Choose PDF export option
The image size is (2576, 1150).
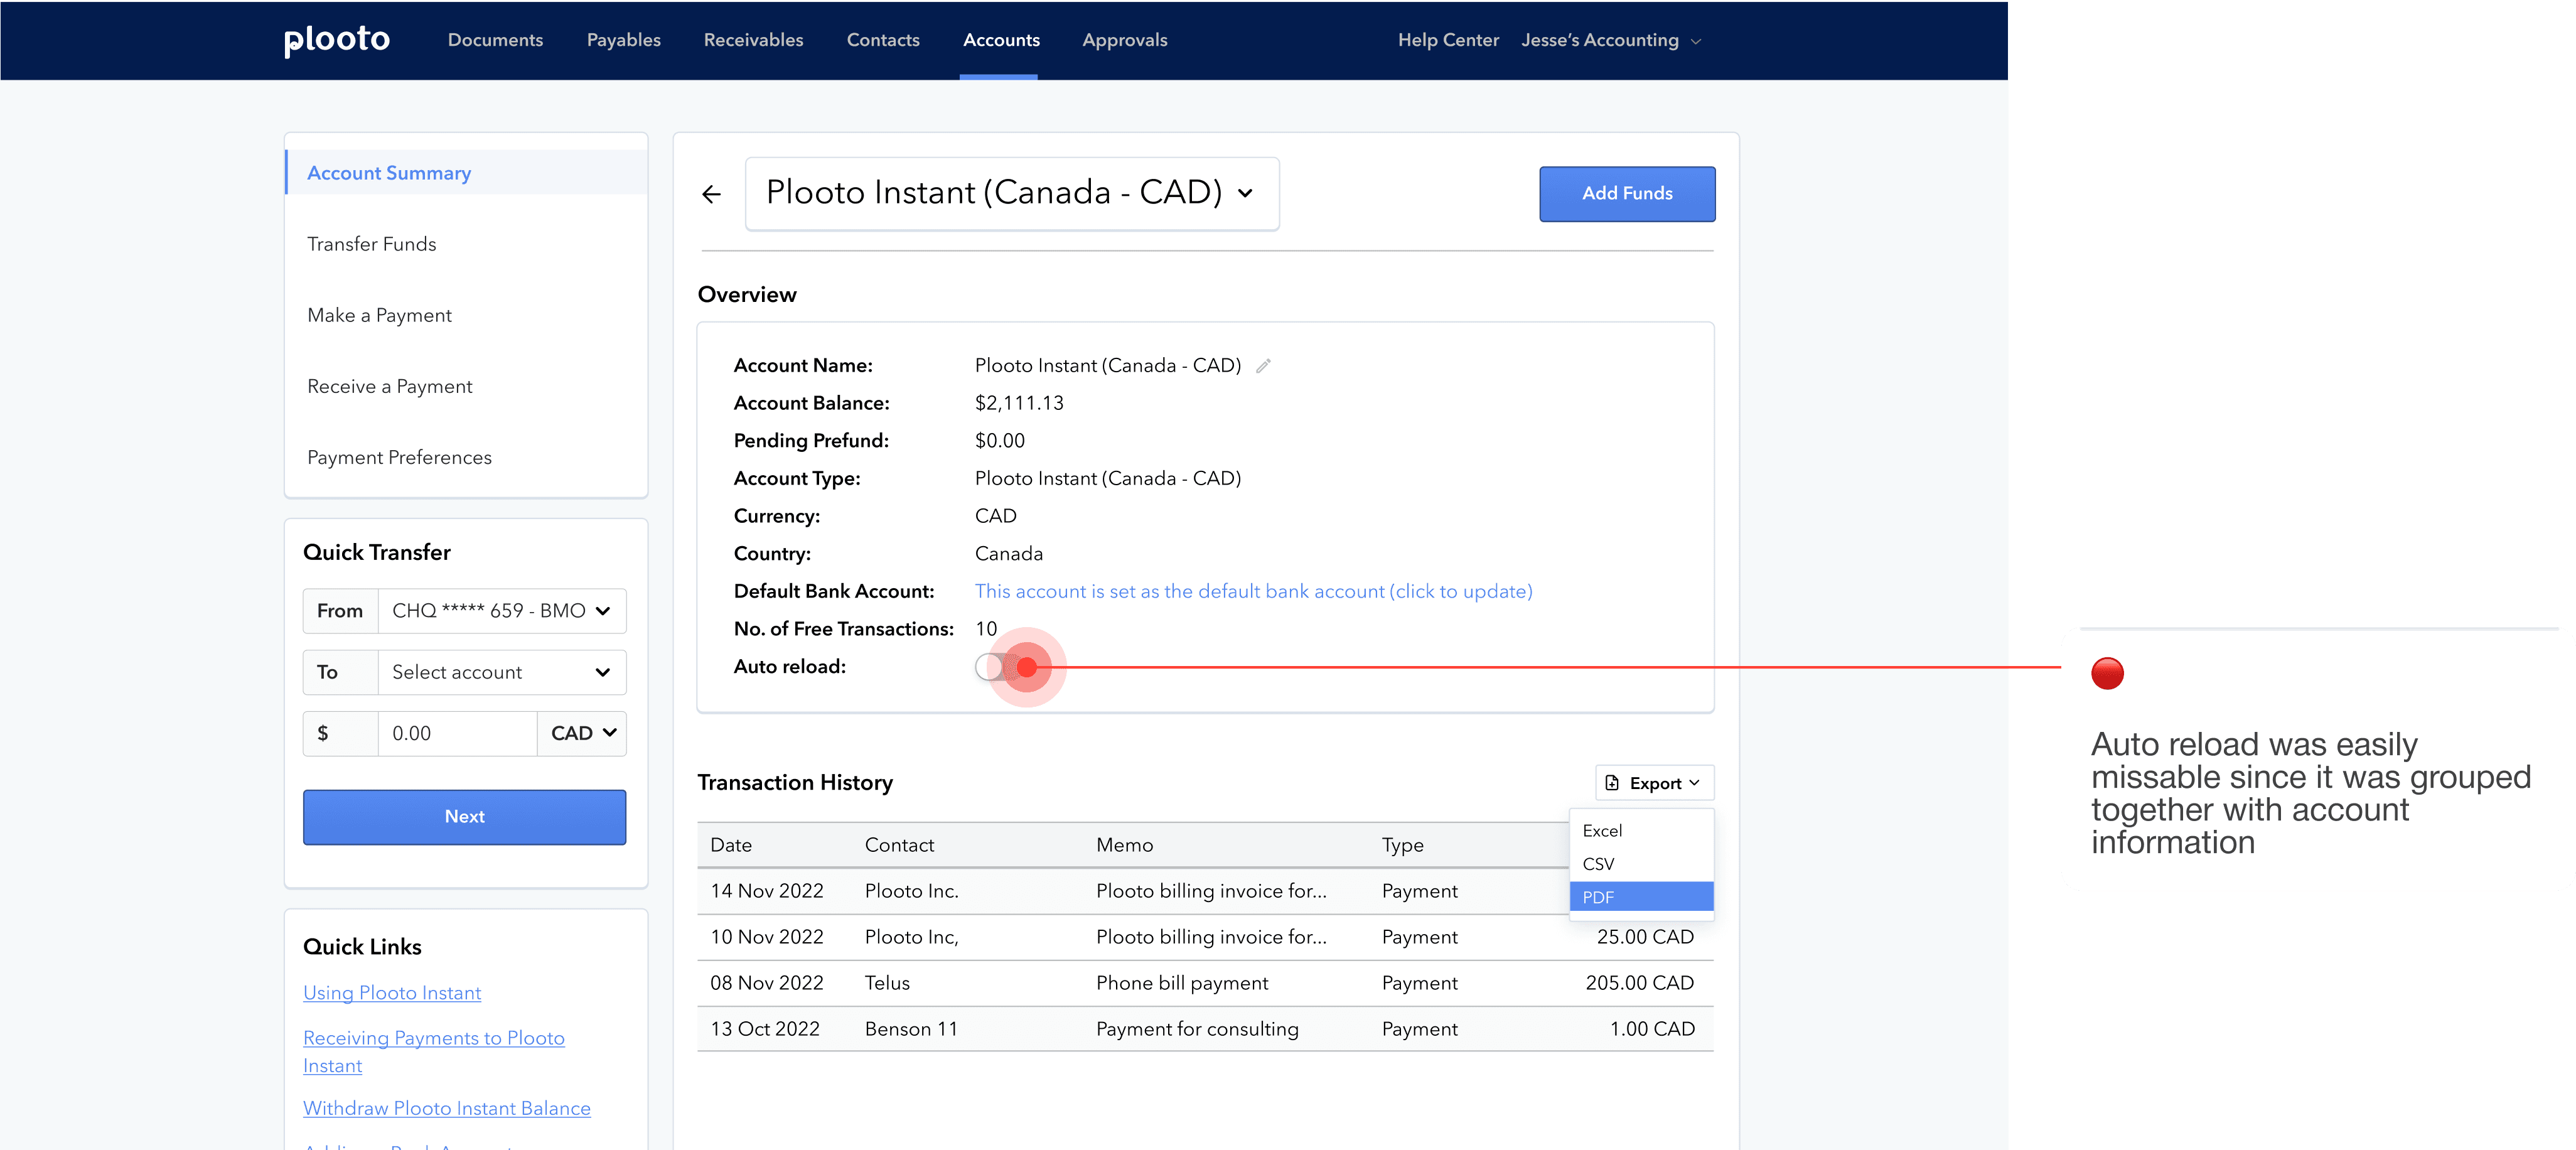coord(1641,897)
